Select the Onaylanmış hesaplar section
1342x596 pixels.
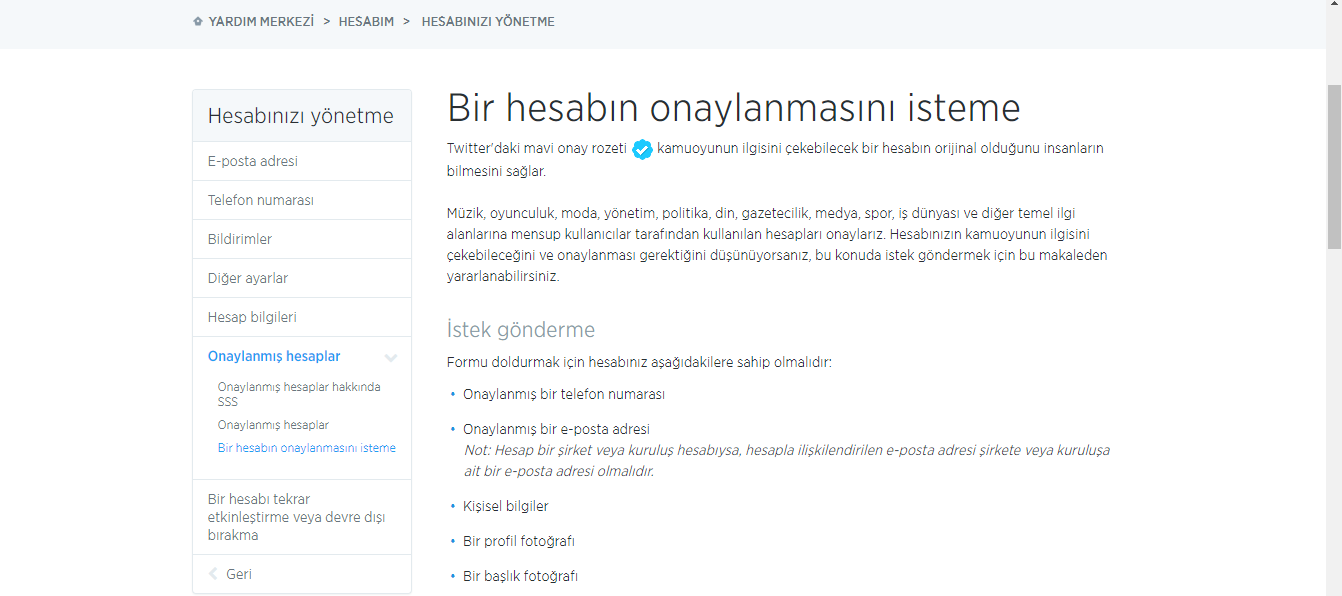(x=274, y=356)
